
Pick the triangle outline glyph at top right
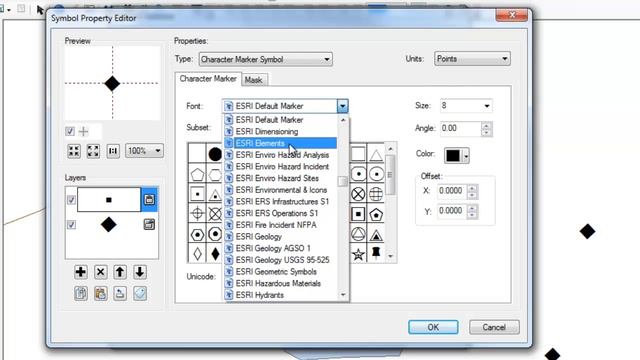coord(376,155)
